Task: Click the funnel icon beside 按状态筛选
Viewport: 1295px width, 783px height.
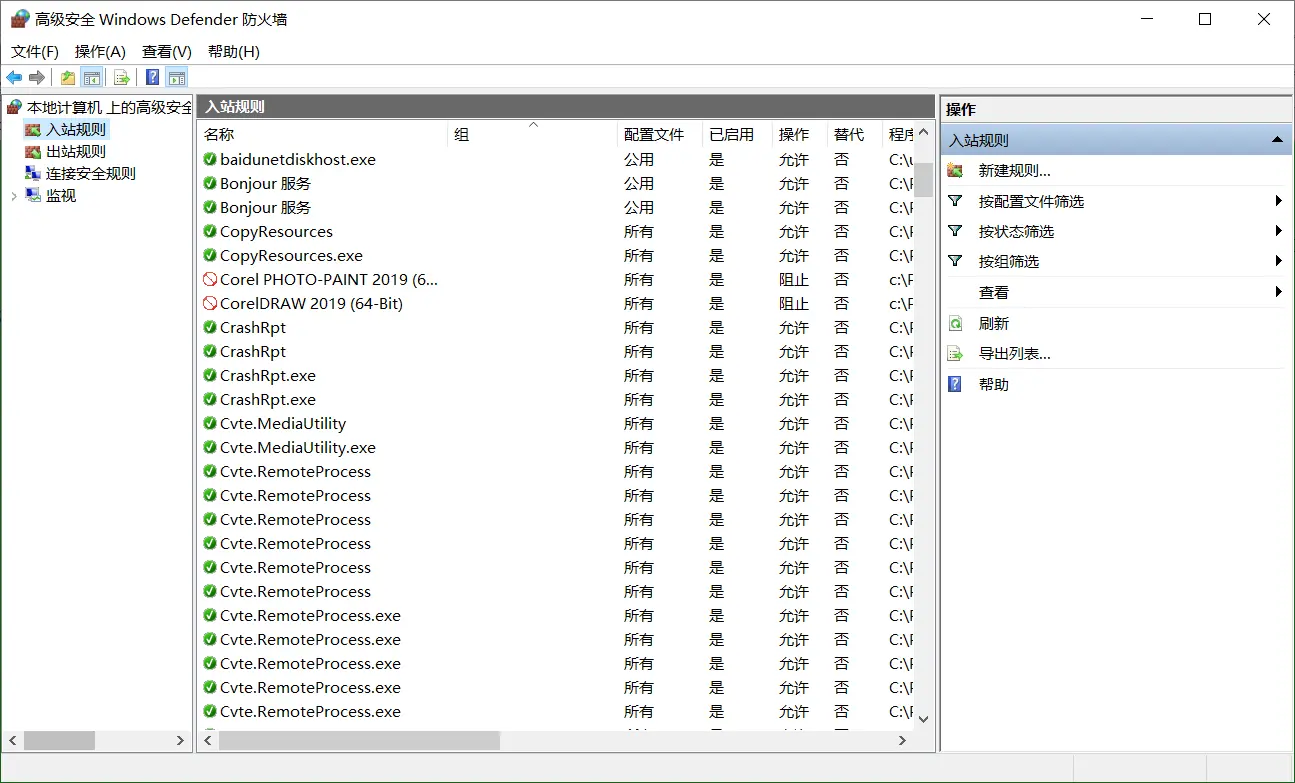Action: click(955, 231)
